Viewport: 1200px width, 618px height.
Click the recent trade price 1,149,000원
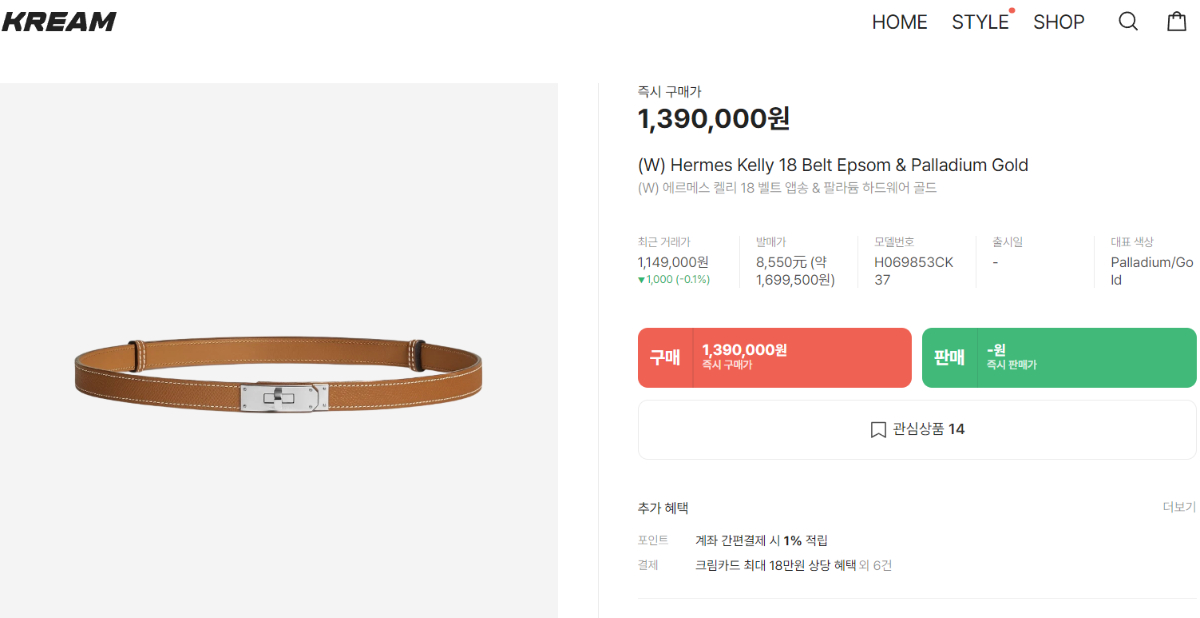click(674, 262)
